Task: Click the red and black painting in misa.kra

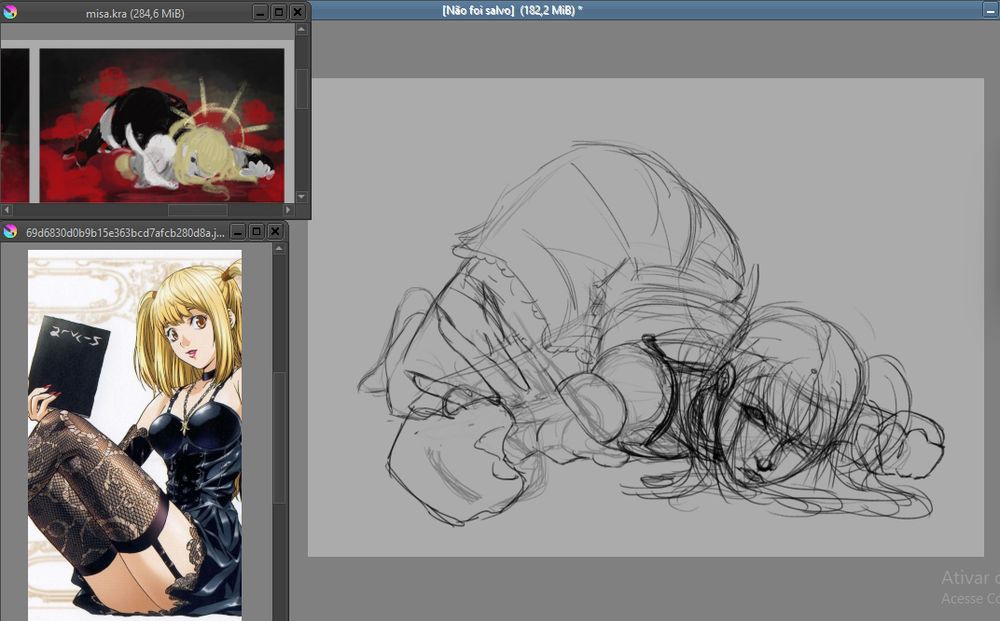Action: click(x=160, y=125)
